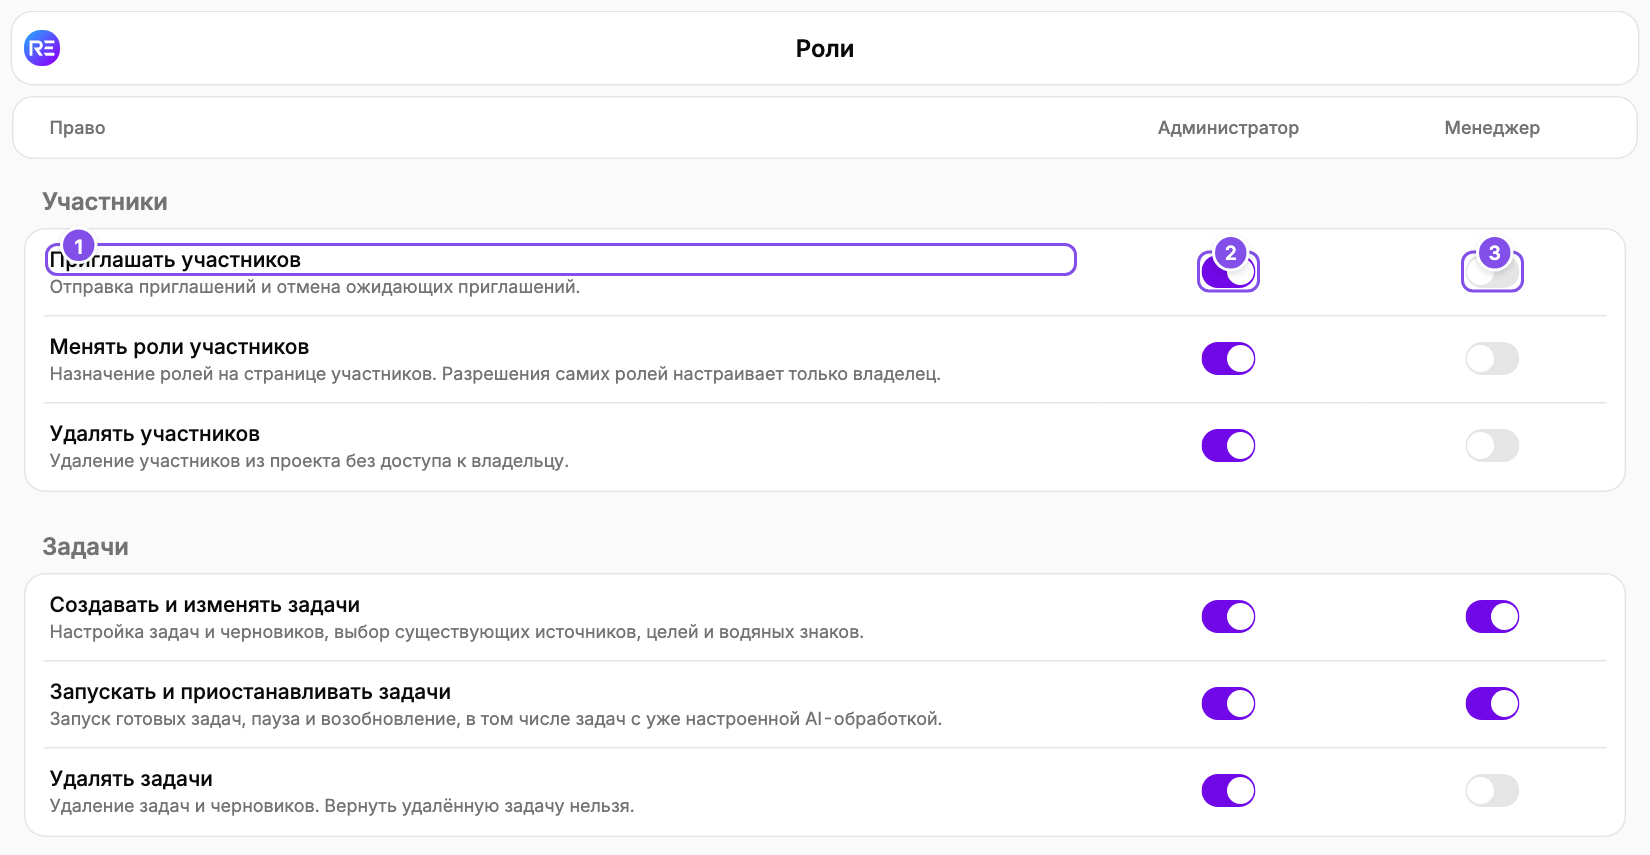
Task: Select the Приглашать участников row label
Action: pos(175,260)
